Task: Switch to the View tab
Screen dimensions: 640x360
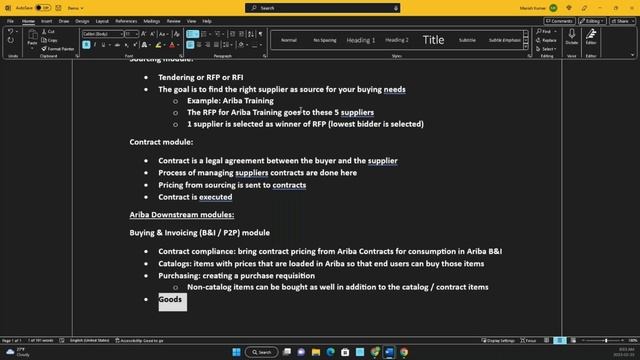Action: click(191, 21)
